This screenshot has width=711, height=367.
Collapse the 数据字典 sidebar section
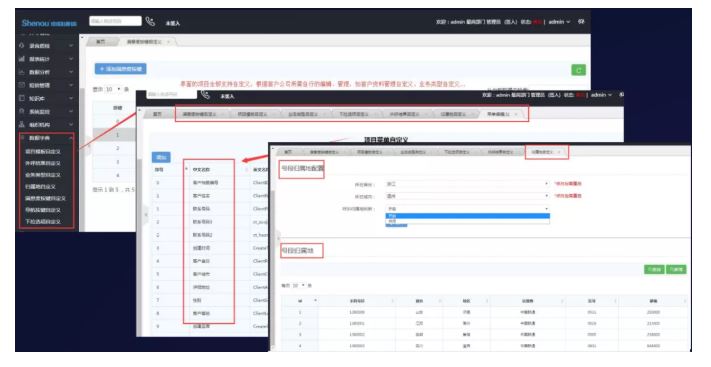71,138
